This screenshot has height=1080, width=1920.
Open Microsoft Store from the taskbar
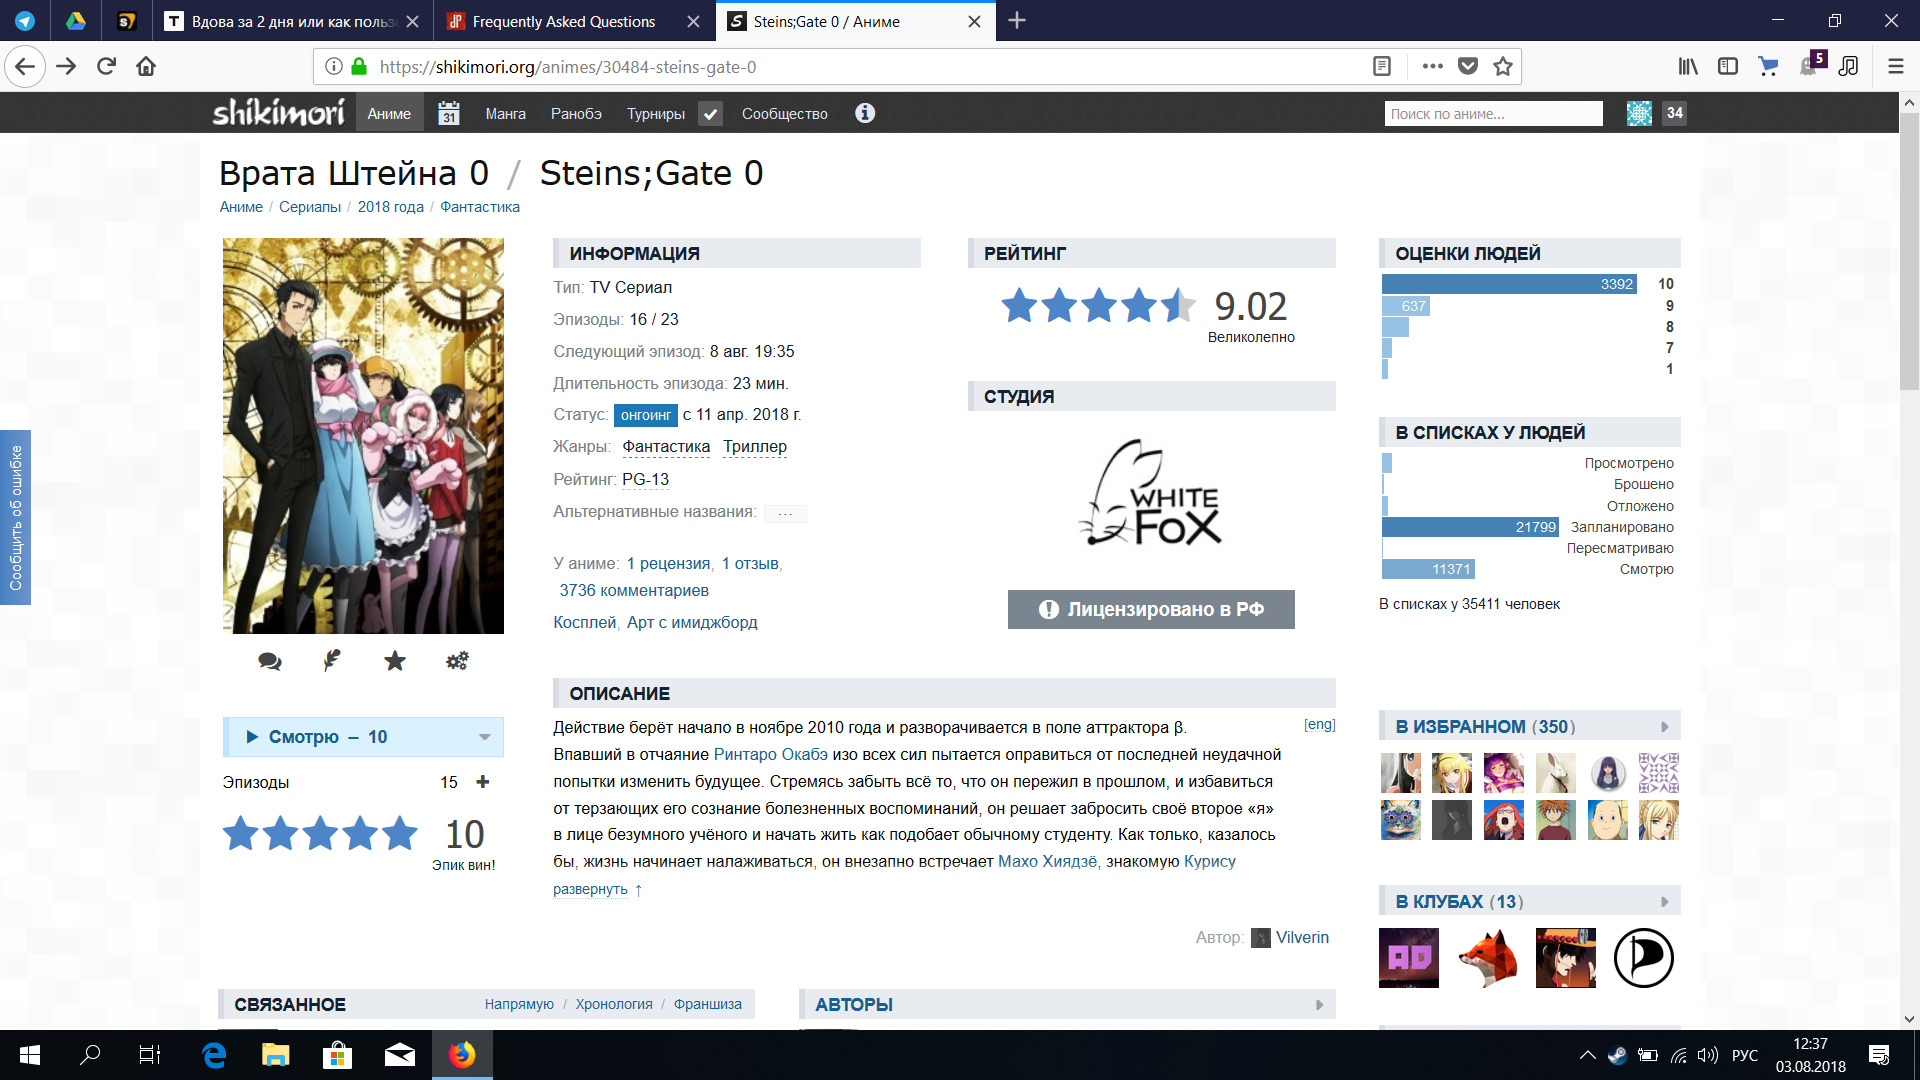click(337, 1055)
